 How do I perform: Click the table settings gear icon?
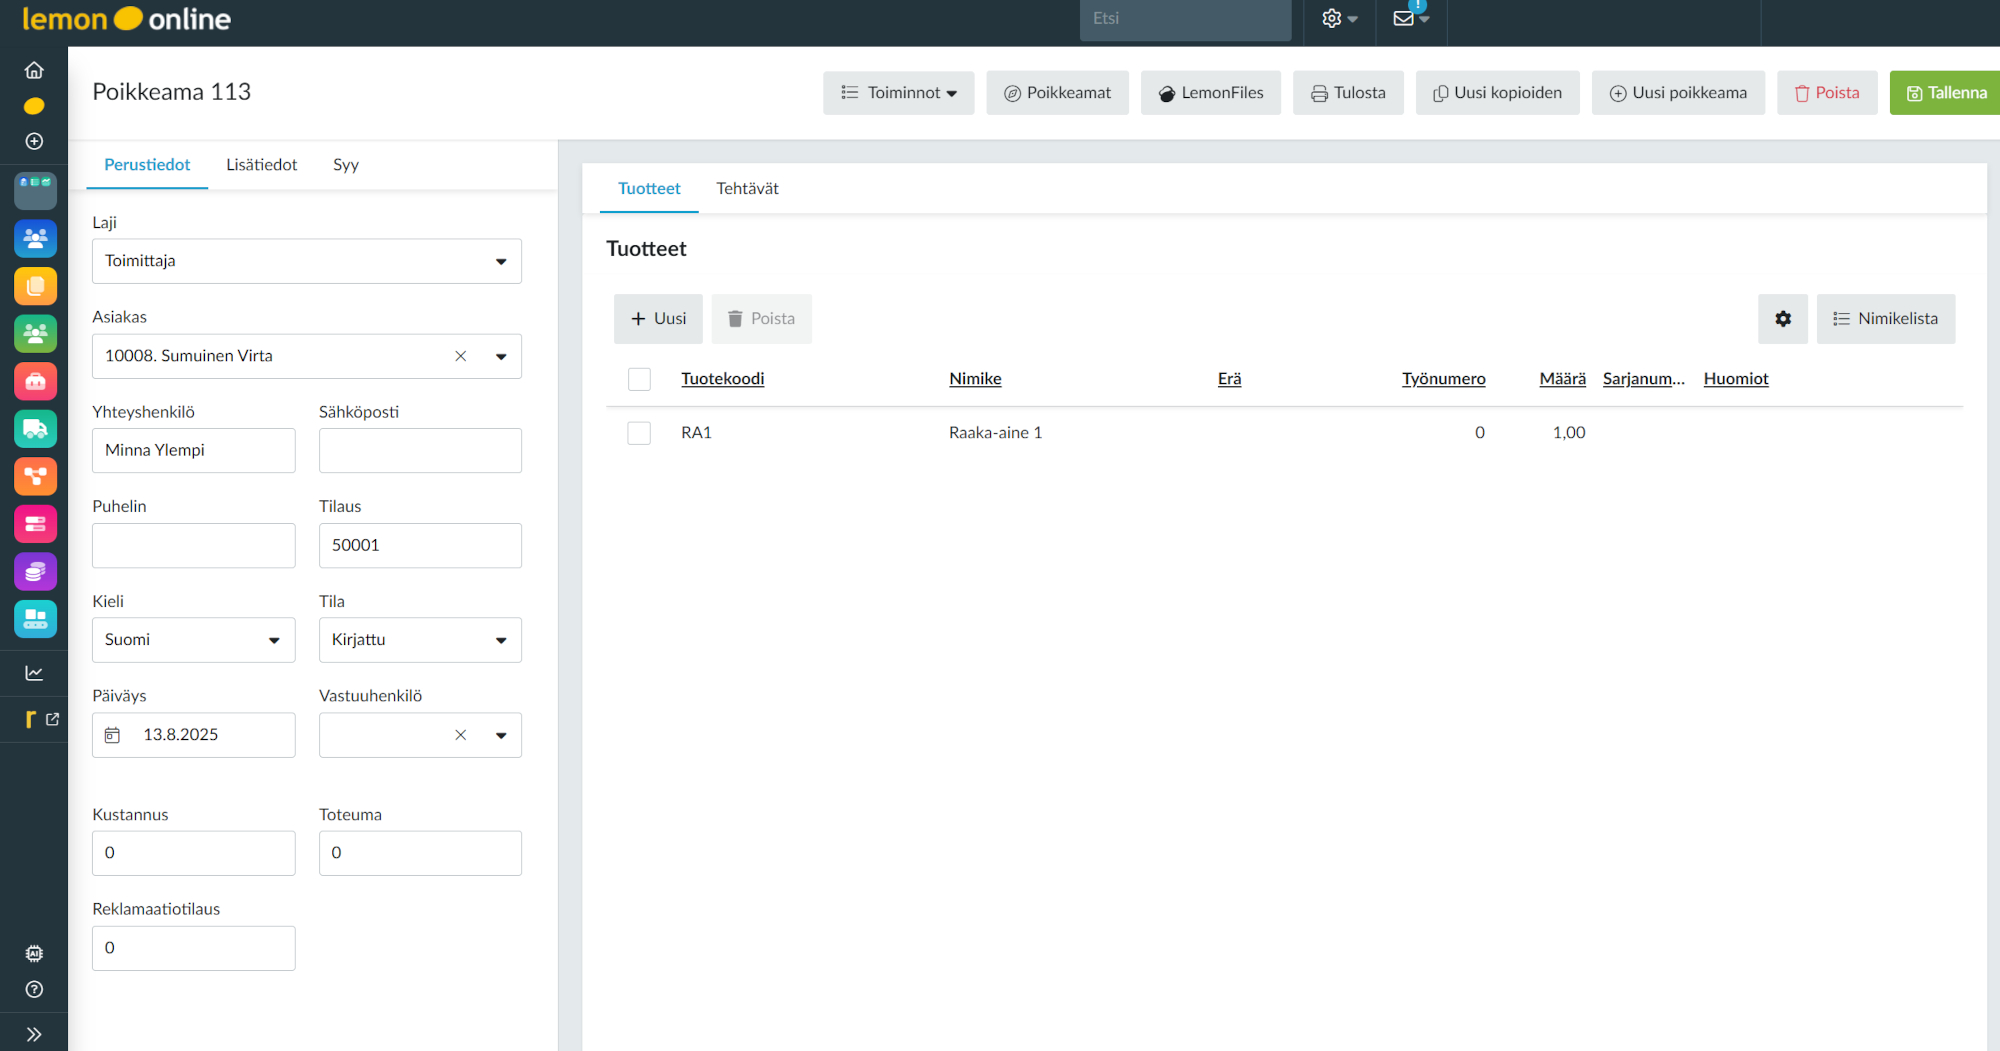(x=1783, y=319)
